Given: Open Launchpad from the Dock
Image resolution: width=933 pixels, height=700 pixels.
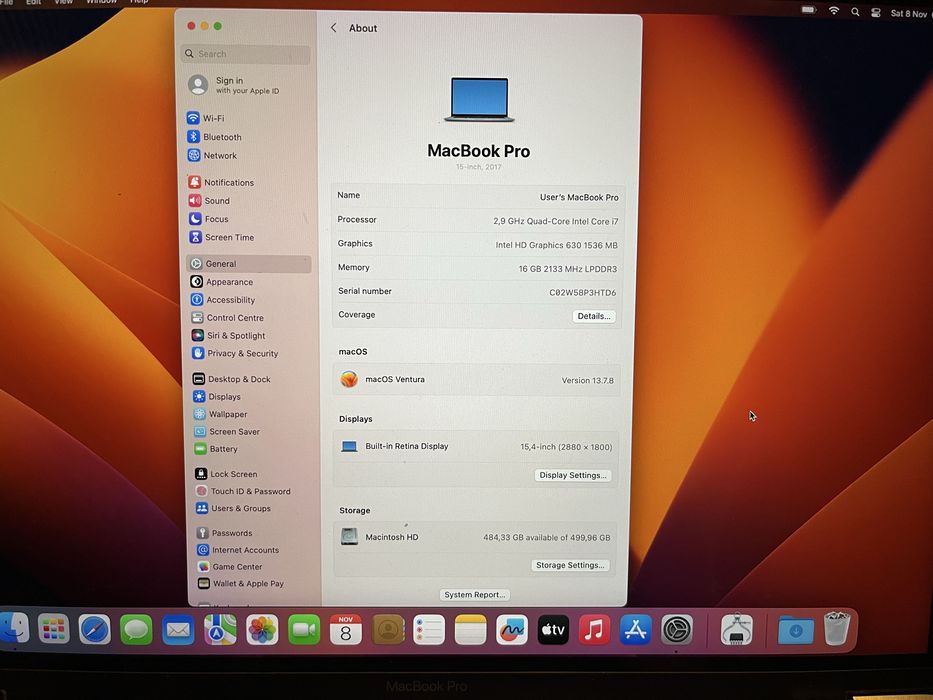Looking at the screenshot, I should (54, 629).
